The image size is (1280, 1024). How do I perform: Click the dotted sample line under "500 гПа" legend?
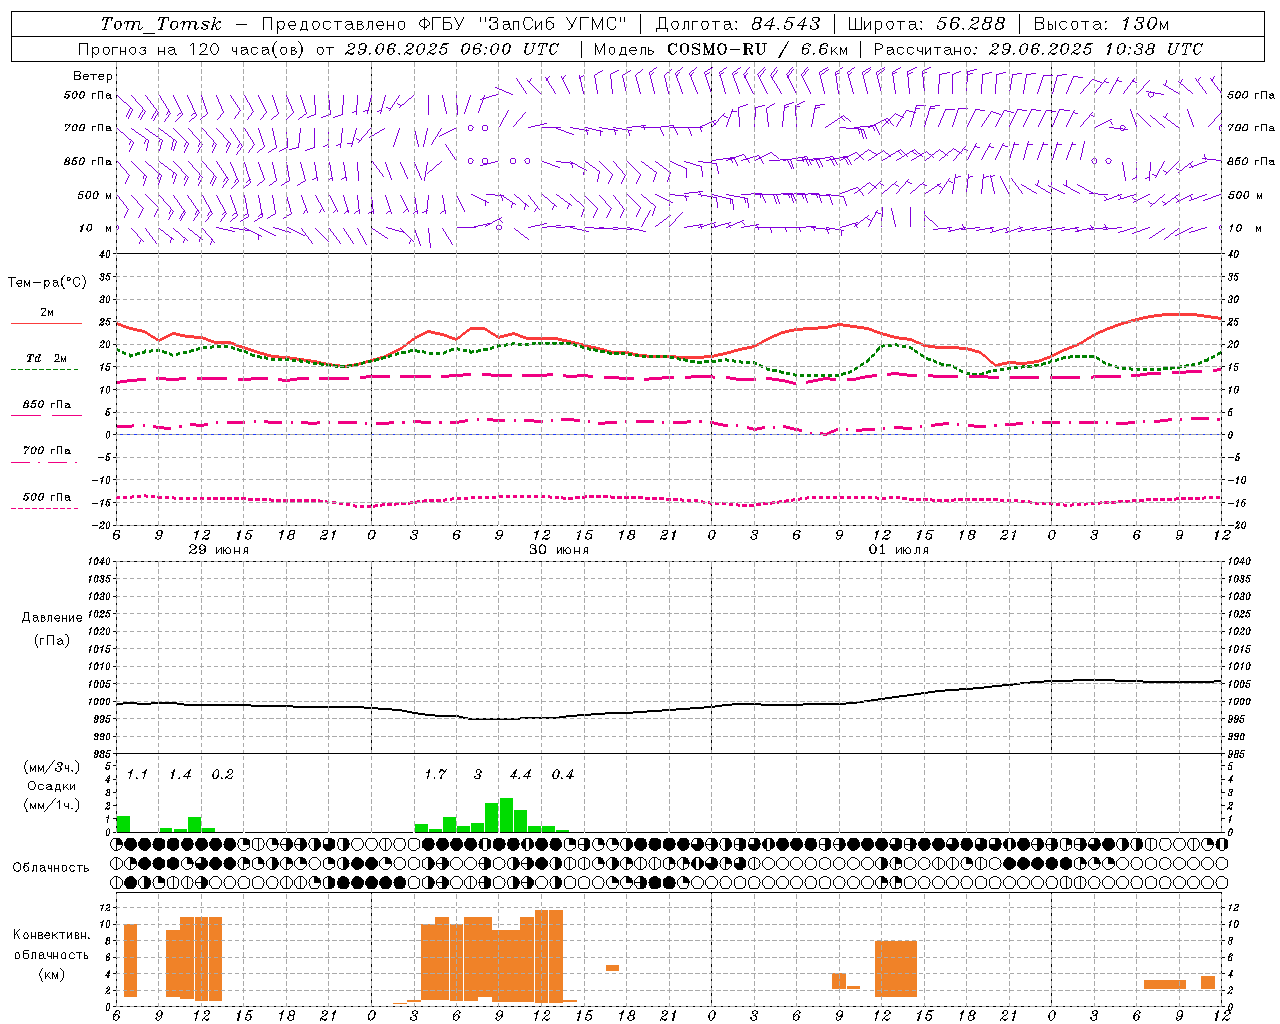(45, 508)
